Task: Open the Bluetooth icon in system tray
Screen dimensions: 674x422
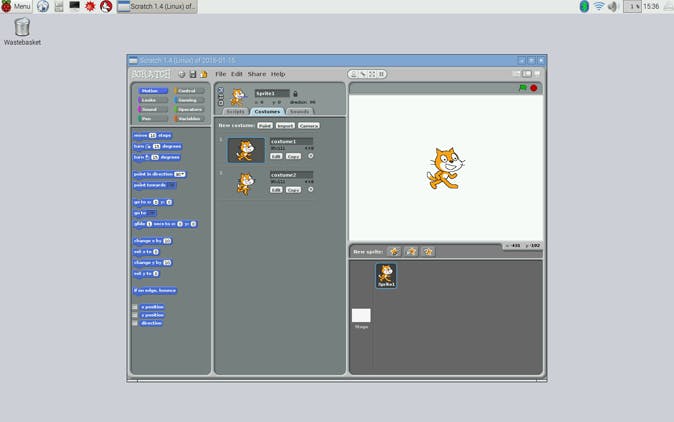Action: [x=584, y=7]
